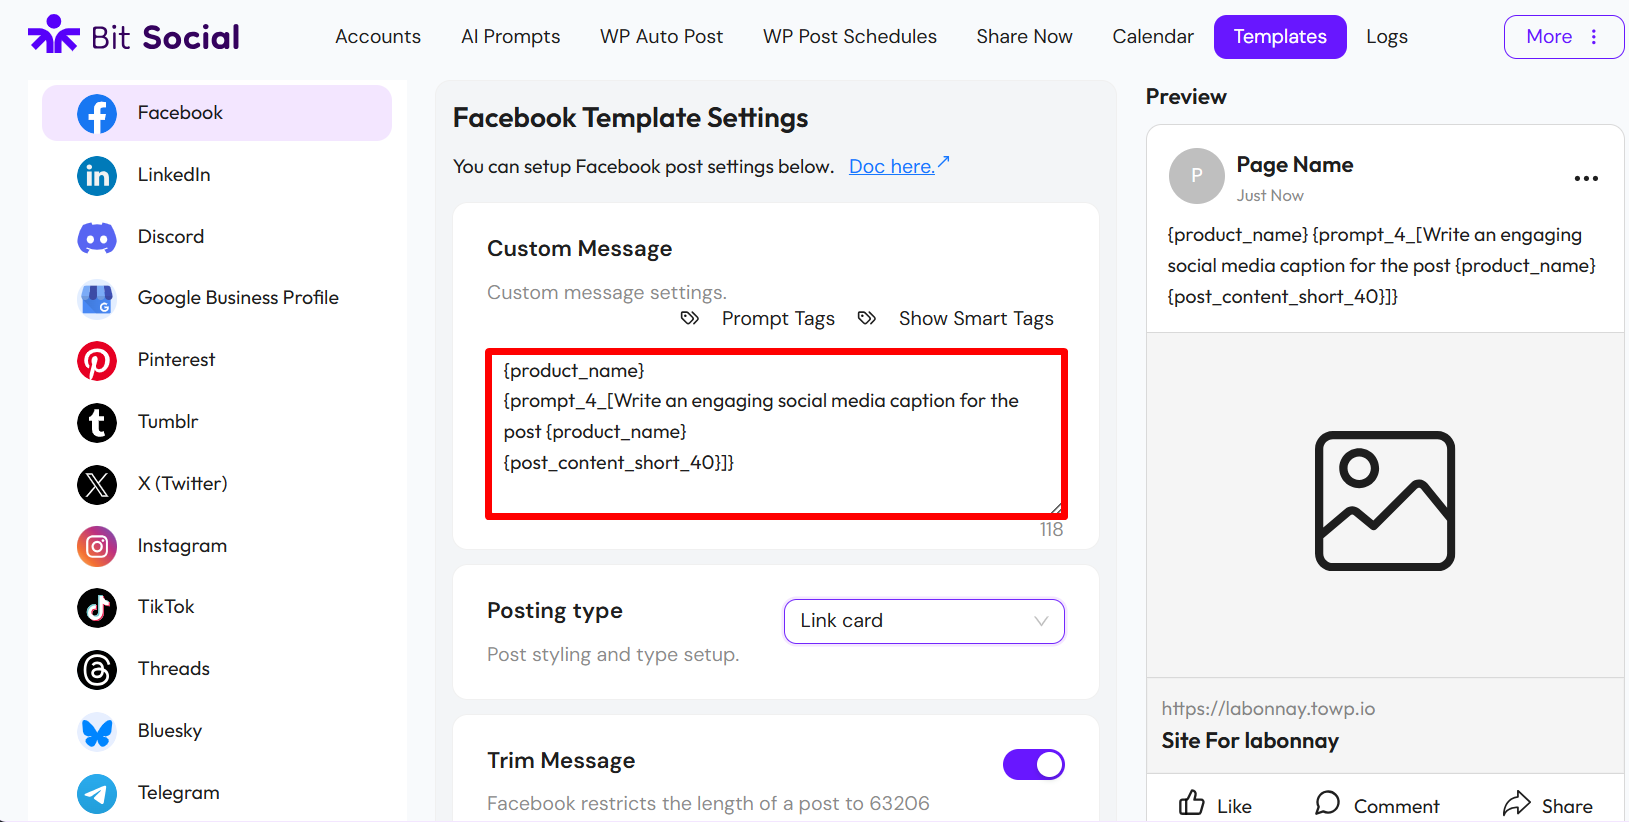
Task: Click the tag icon beside Prompt Tags
Action: [690, 318]
